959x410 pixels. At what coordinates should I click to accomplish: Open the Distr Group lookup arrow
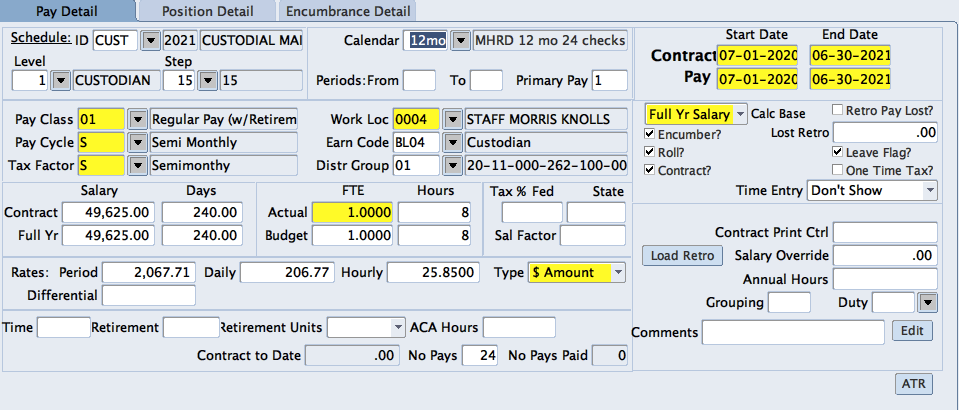(452, 165)
